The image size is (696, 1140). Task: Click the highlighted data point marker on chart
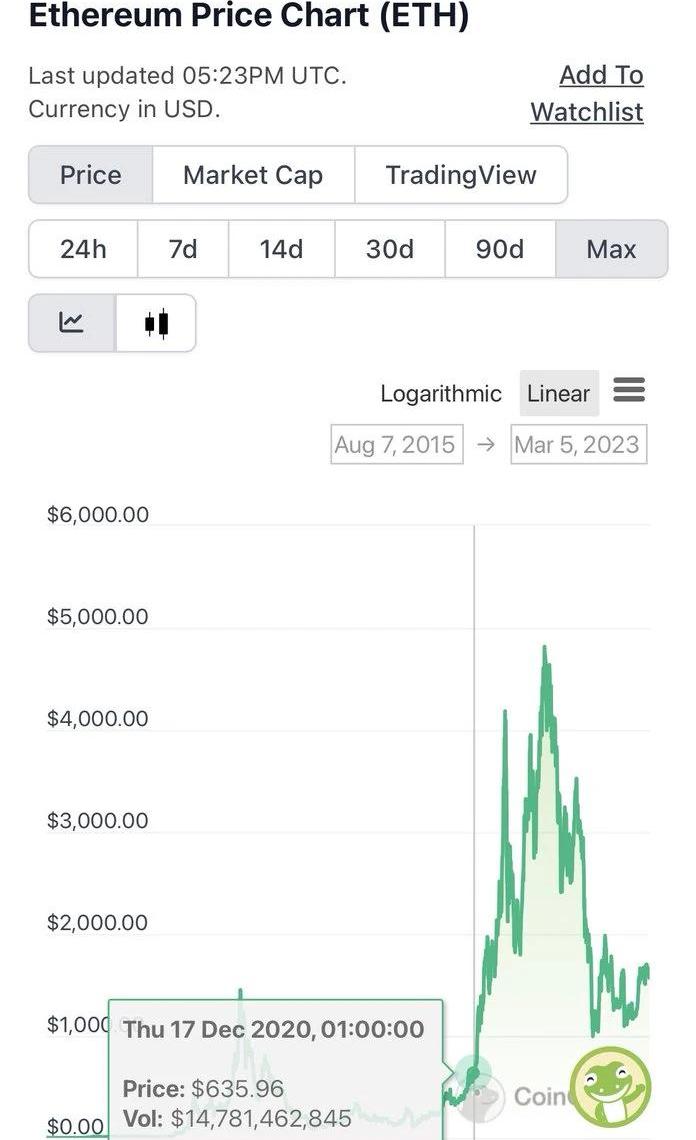[474, 1072]
